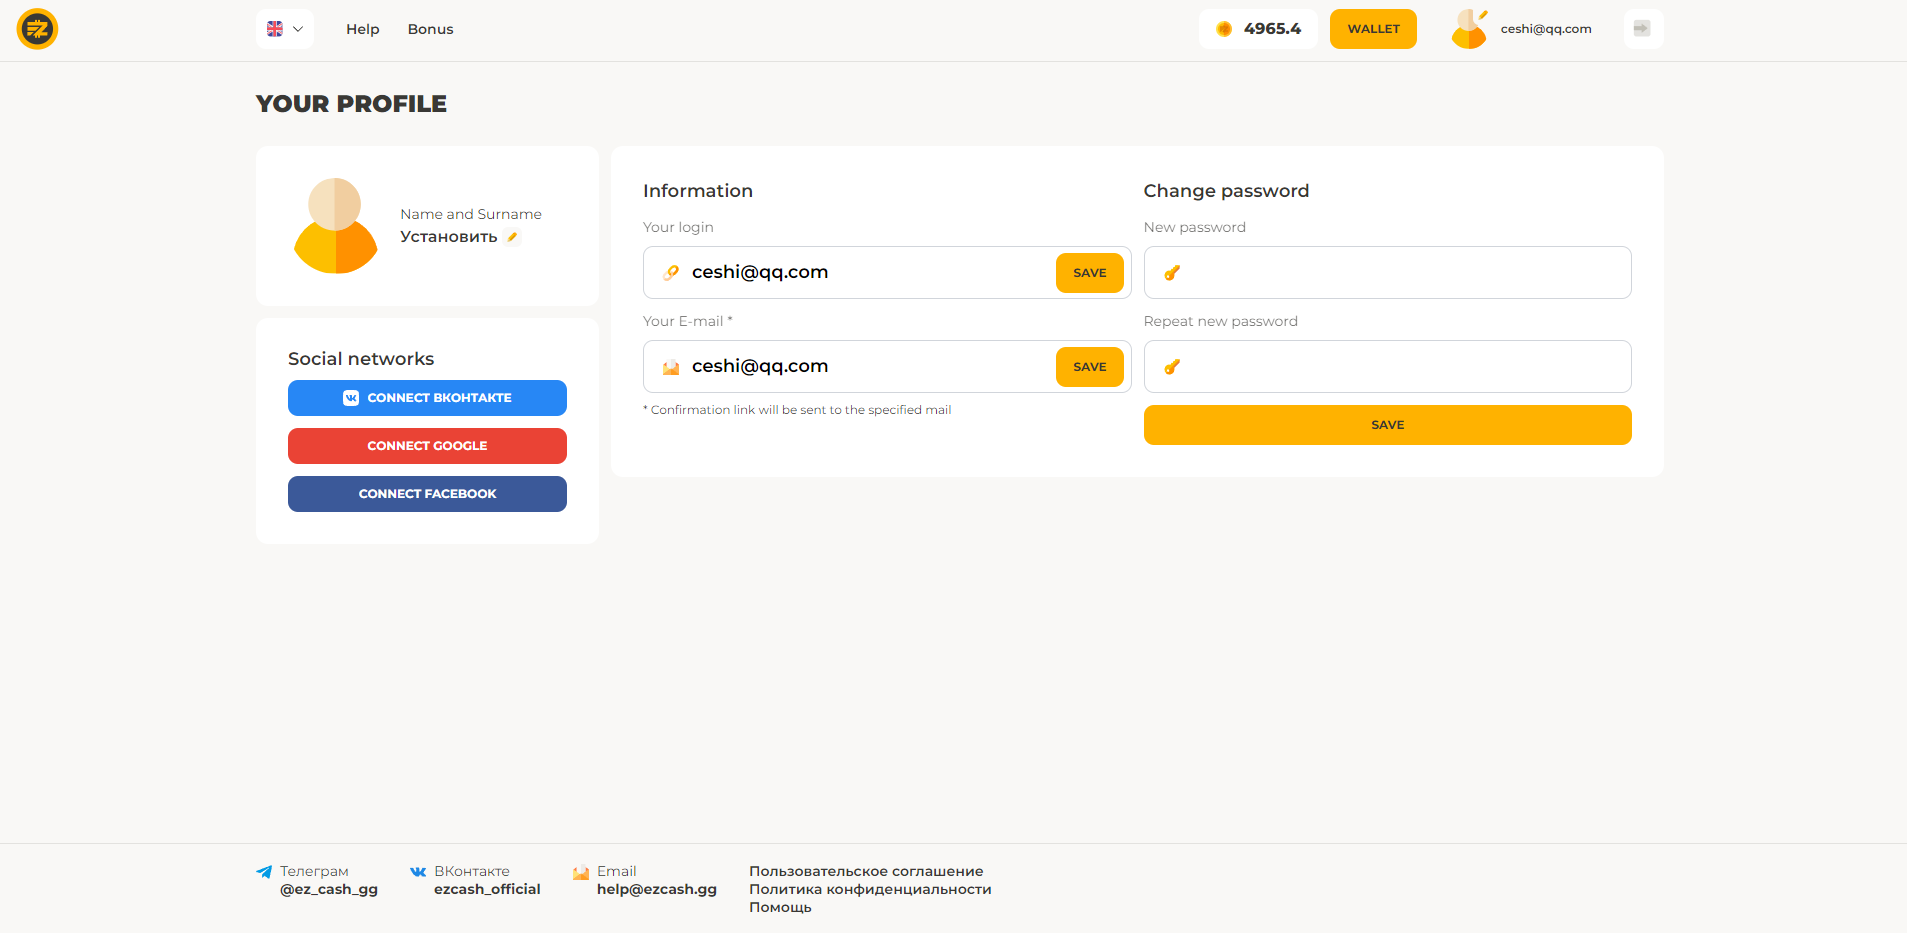Click the coin balance 4965.4
Viewport: 1907px width, 933px height.
click(x=1258, y=29)
